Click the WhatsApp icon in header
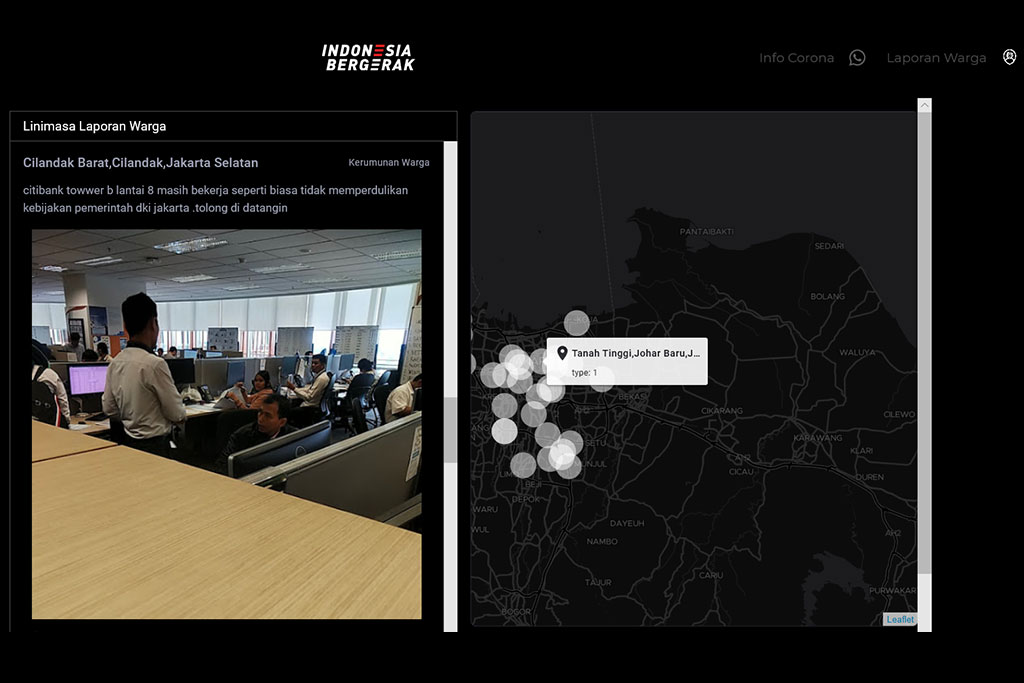The width and height of the screenshot is (1024, 683). [857, 58]
